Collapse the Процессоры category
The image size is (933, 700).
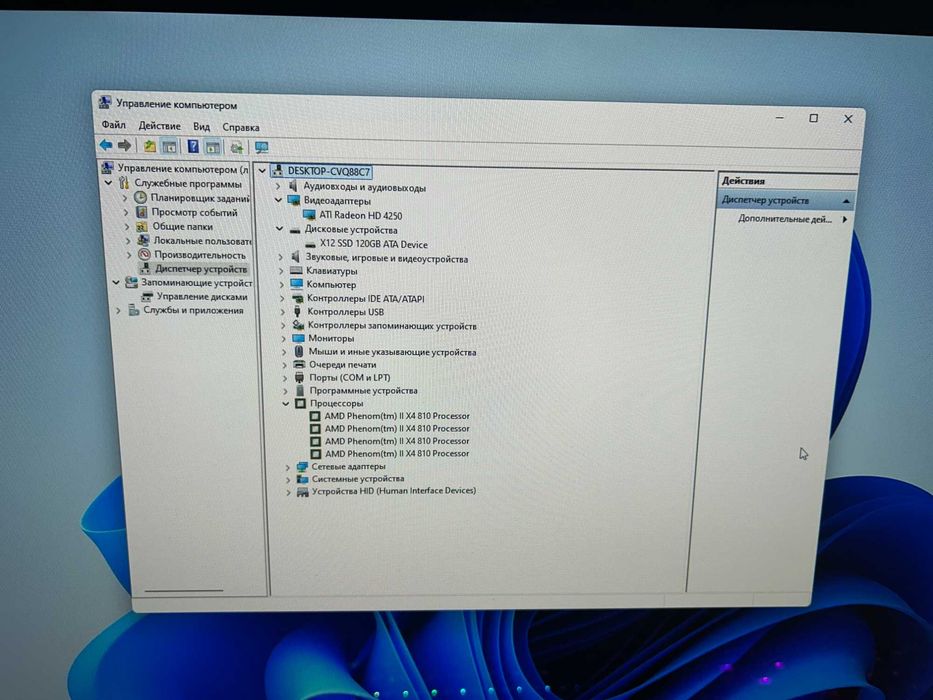(x=286, y=403)
